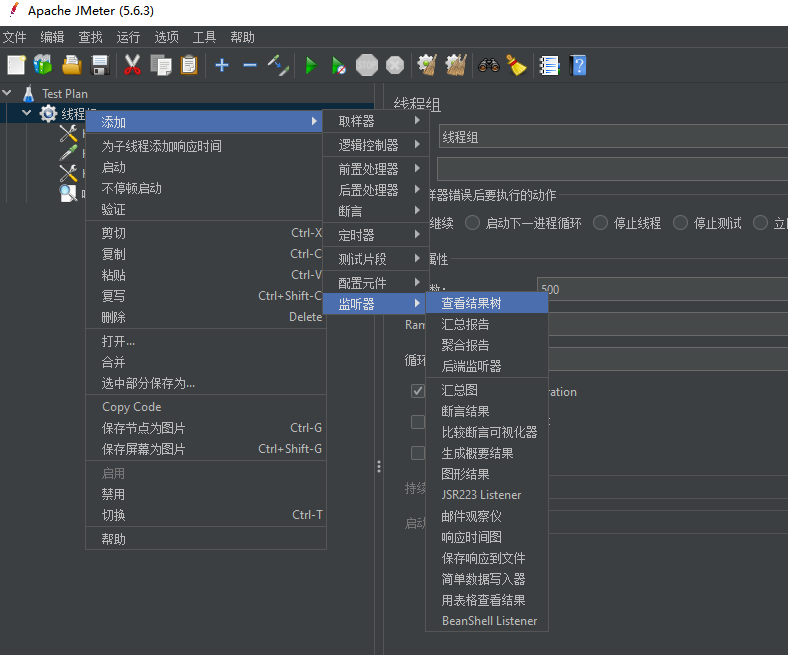Select the 启动下一进程循环 radio button
The image size is (788, 655).
tap(473, 223)
